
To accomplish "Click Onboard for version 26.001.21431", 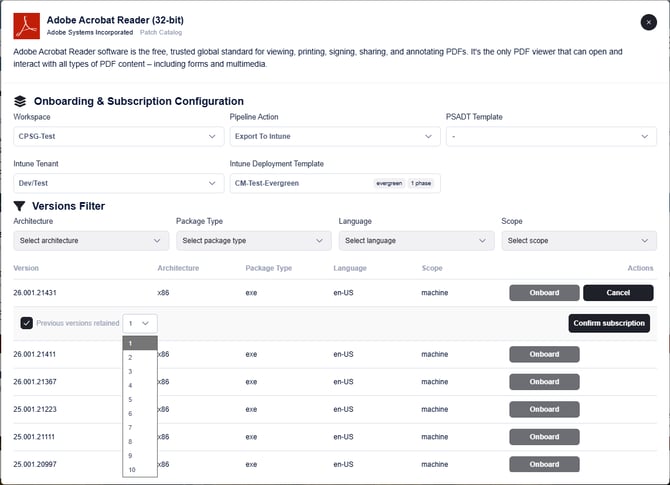I will (x=544, y=293).
